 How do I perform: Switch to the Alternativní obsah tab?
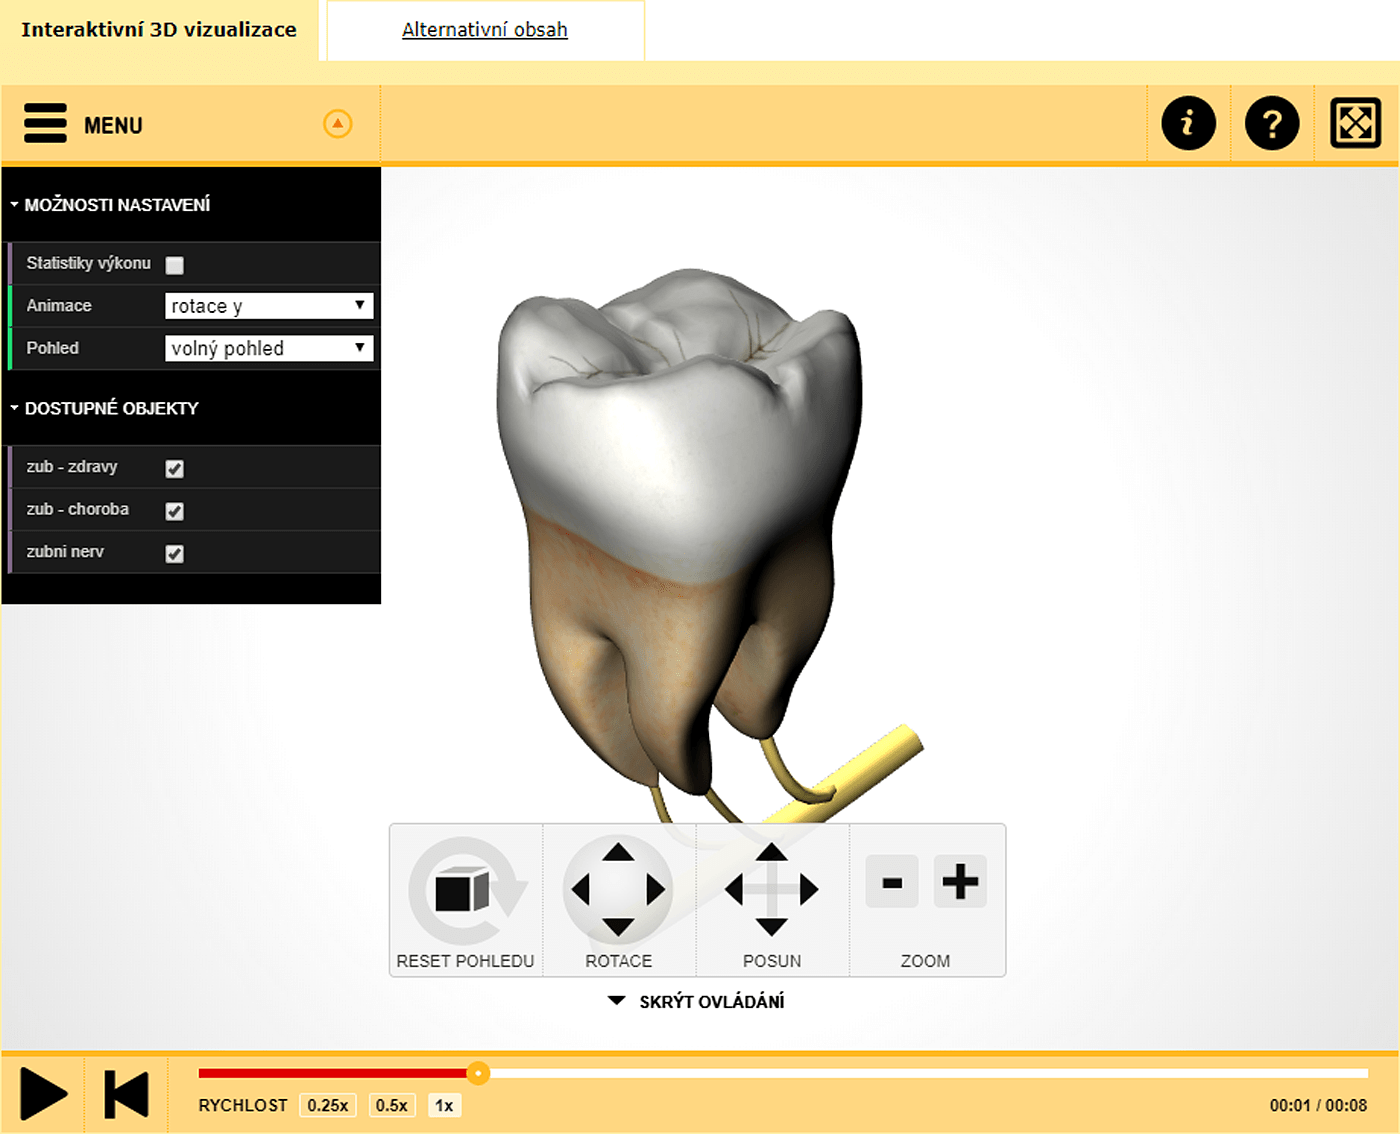[483, 30]
